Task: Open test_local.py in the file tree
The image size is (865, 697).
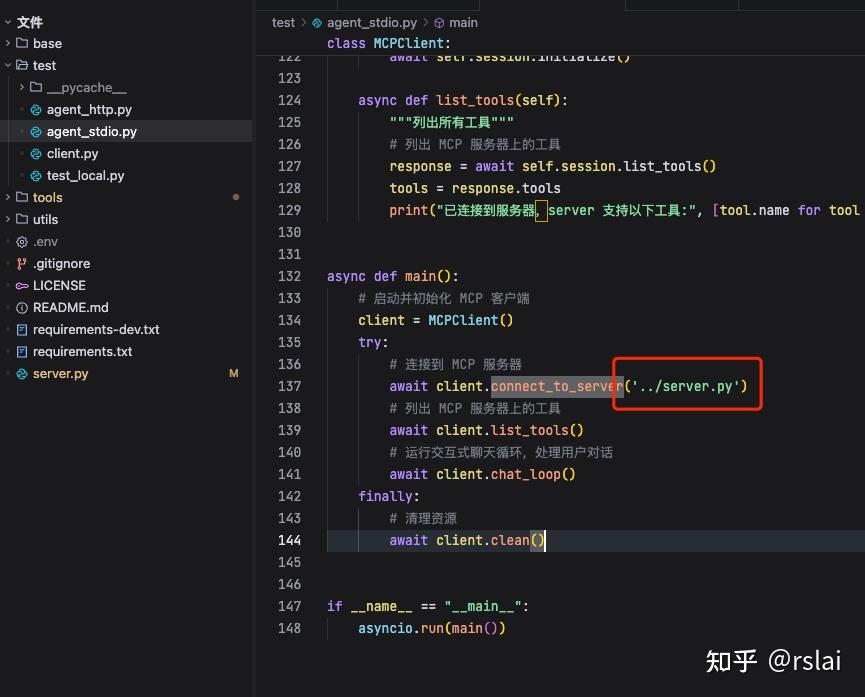Action: (x=85, y=175)
